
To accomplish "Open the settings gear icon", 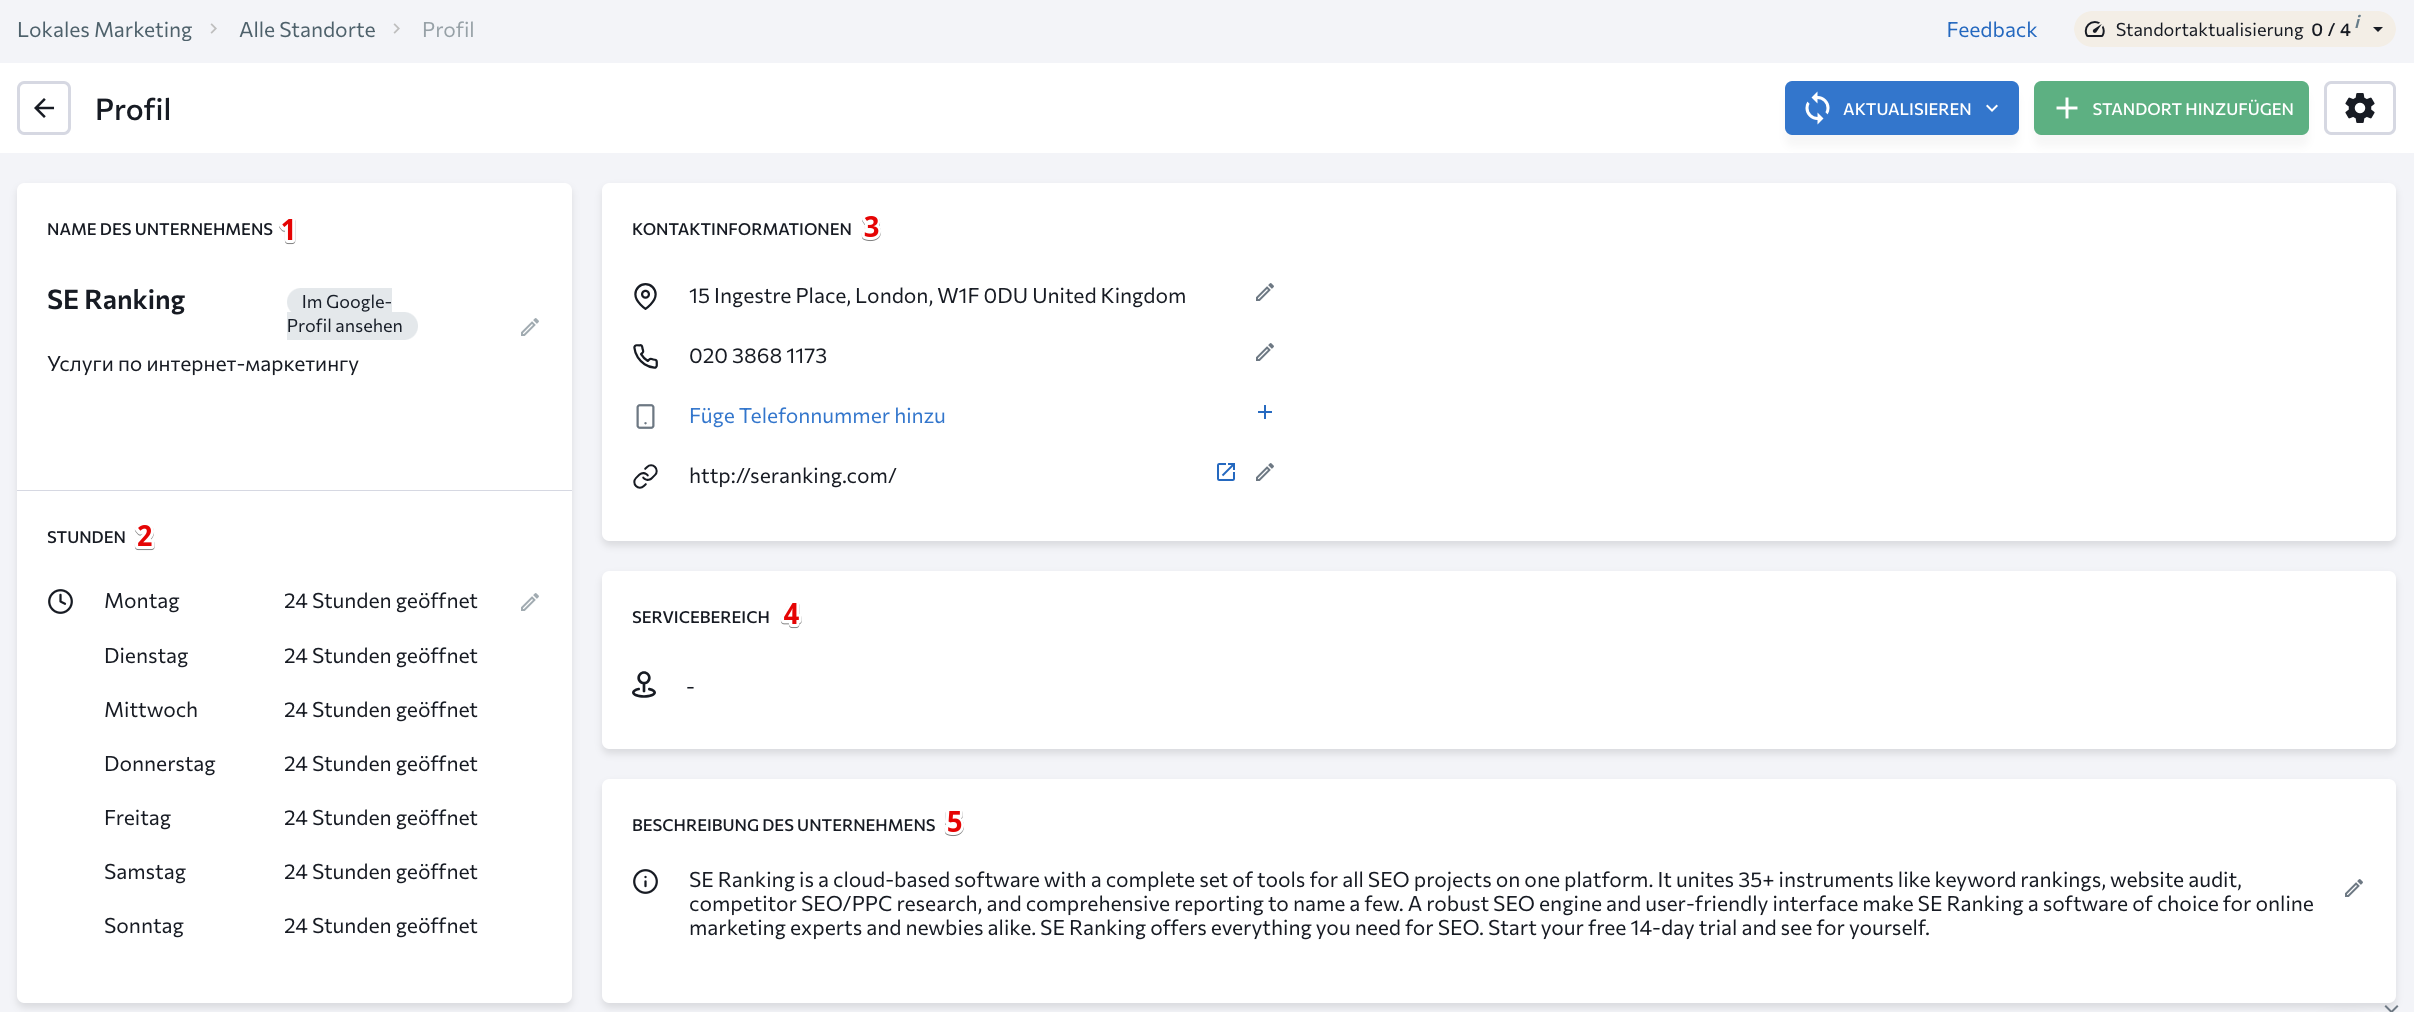I will point(2359,108).
